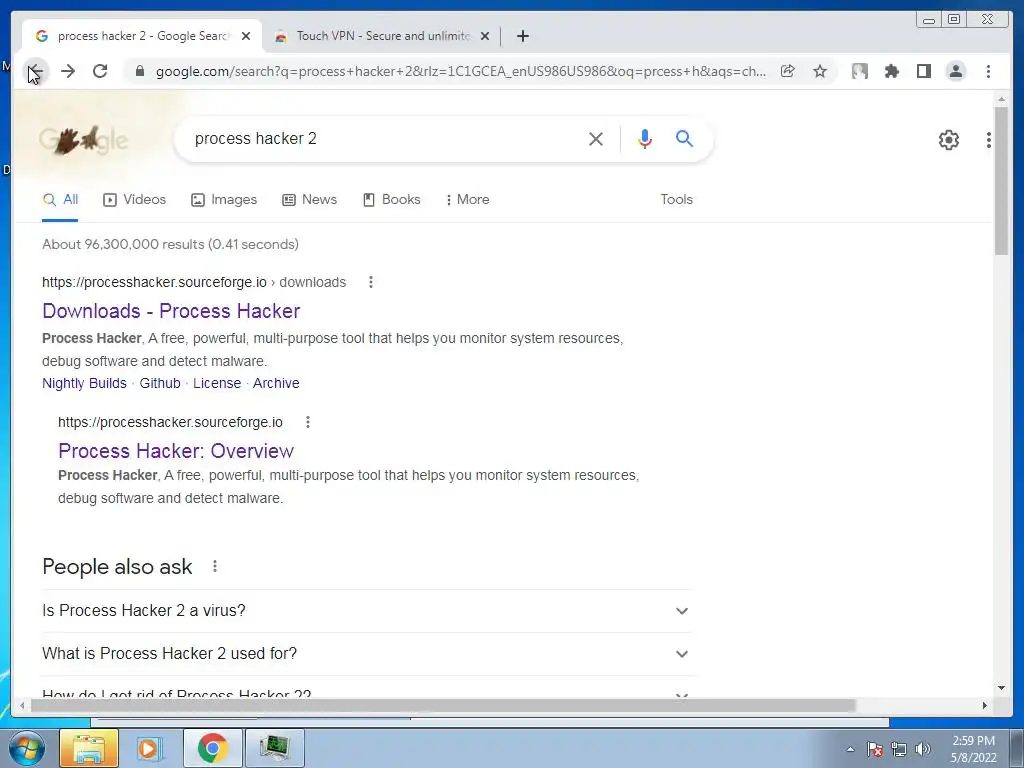1024x768 pixels.
Task: Launch Windows Media Player from taskbar
Action: (x=150, y=748)
